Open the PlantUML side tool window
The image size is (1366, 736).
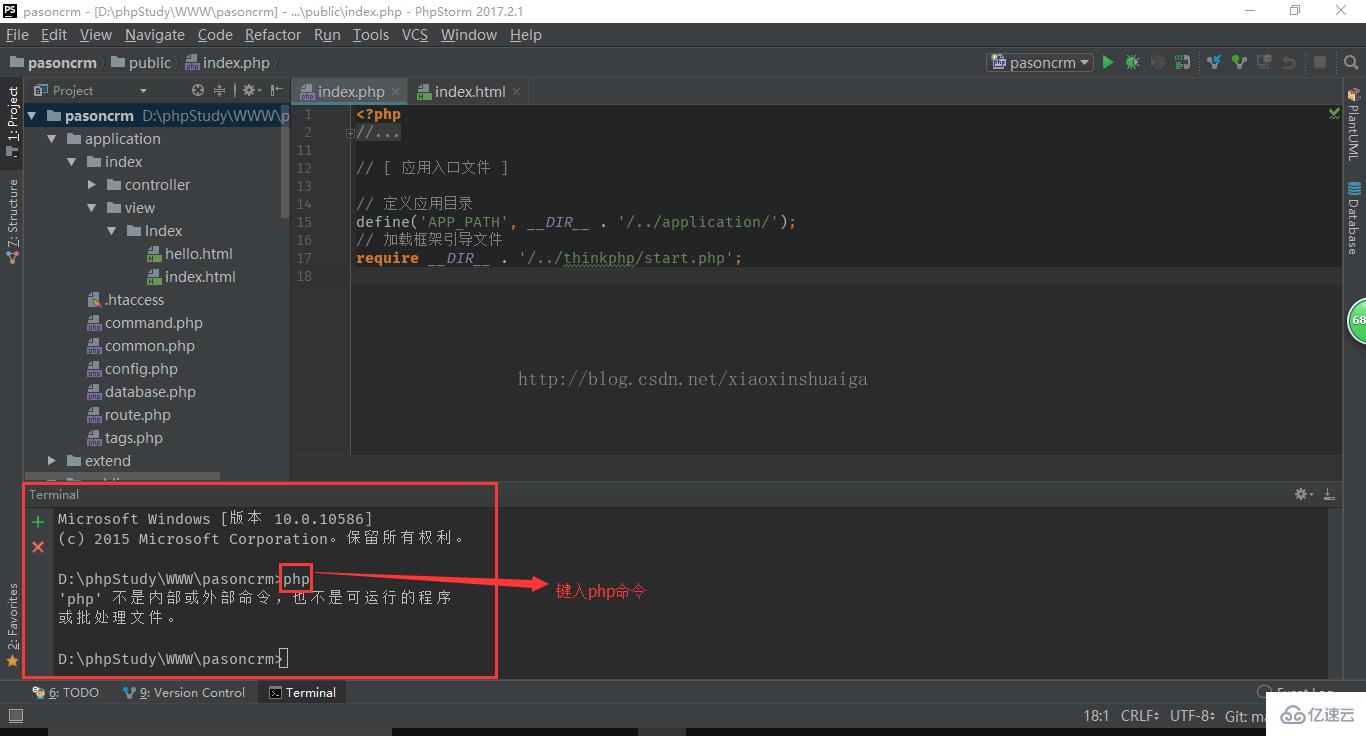(1353, 124)
